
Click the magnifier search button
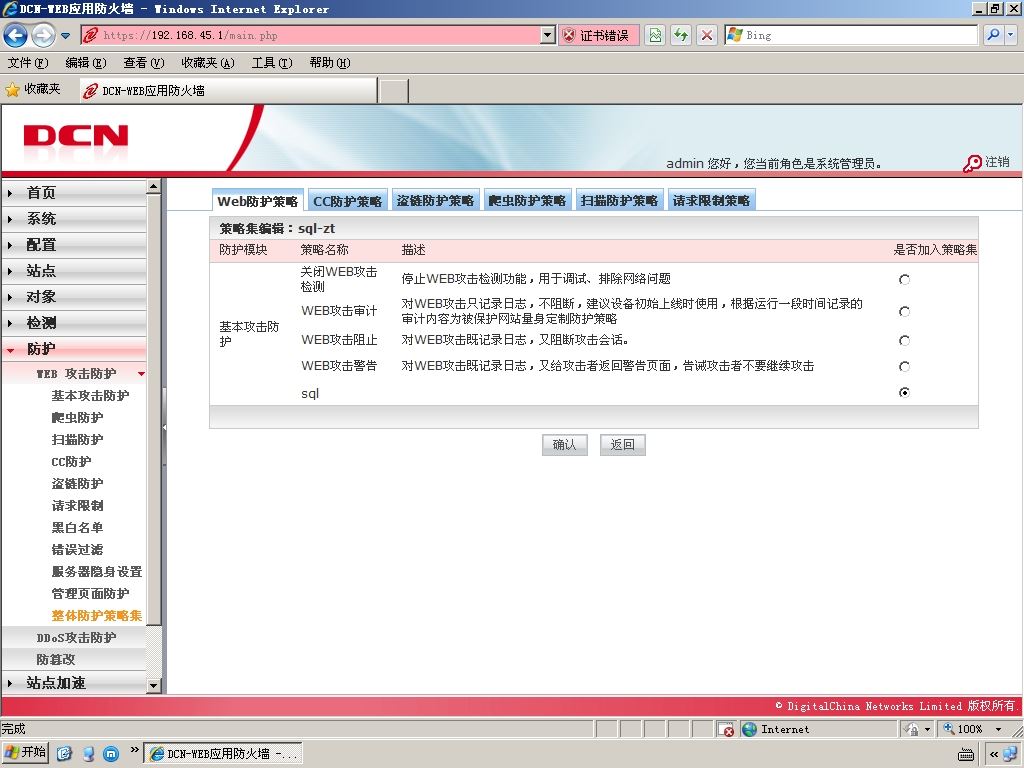point(993,35)
